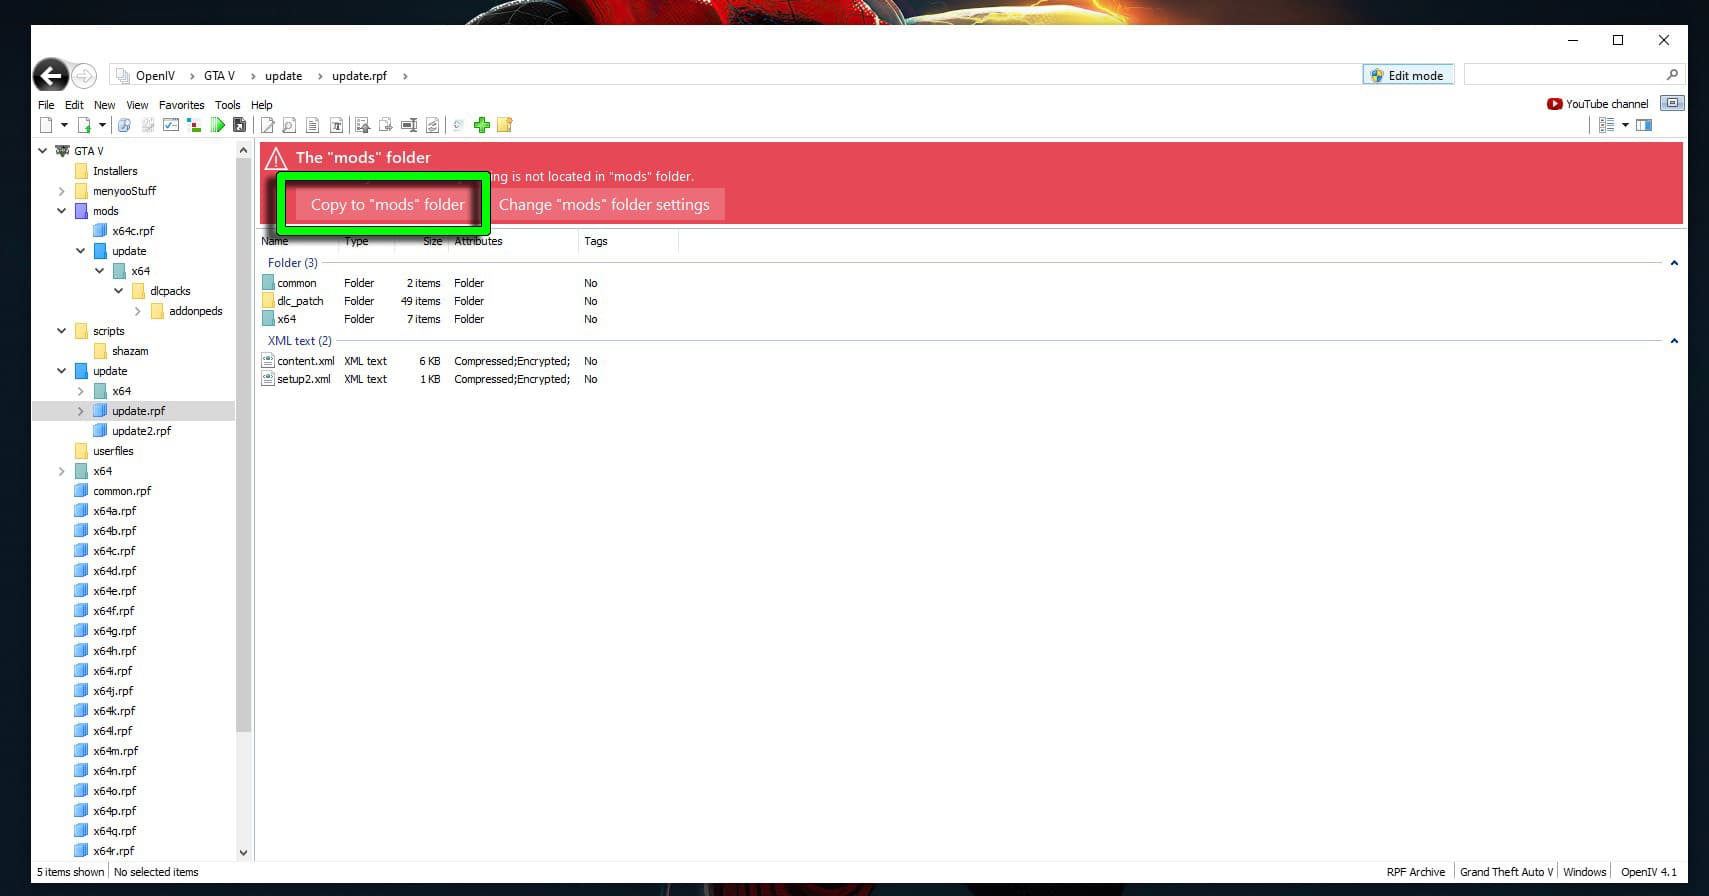This screenshot has width=1709, height=896.
Task: Click Copy to "mods" folder button
Action: (x=387, y=205)
